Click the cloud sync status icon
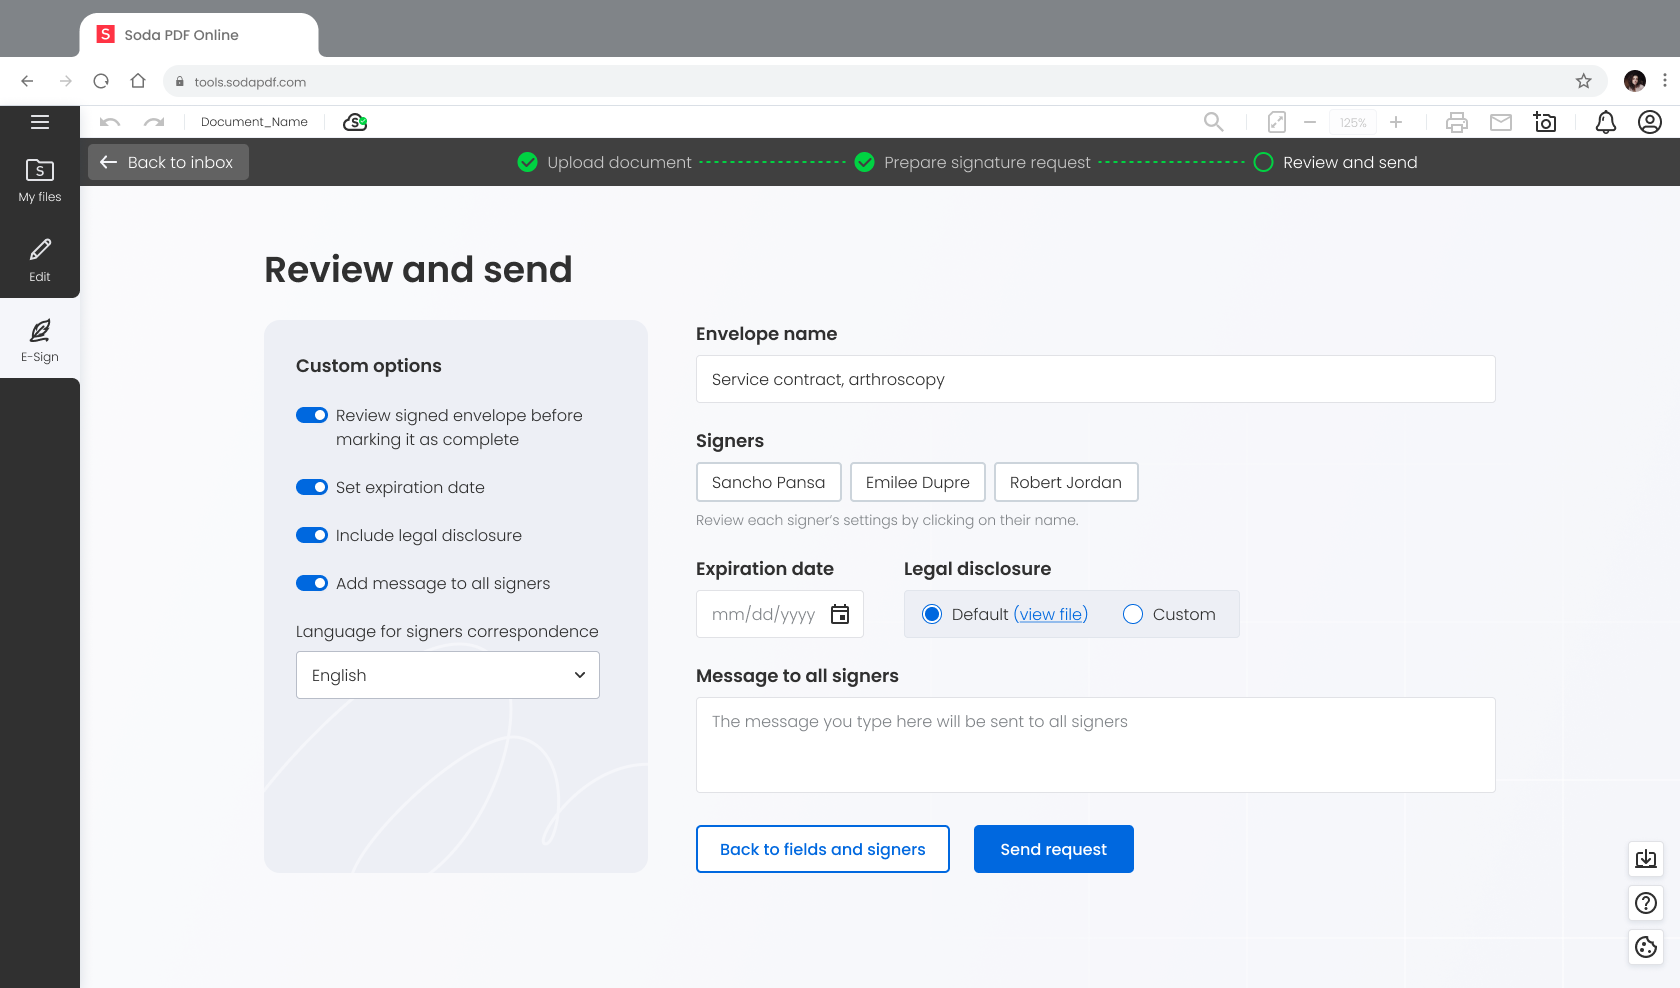1680x988 pixels. click(x=355, y=122)
